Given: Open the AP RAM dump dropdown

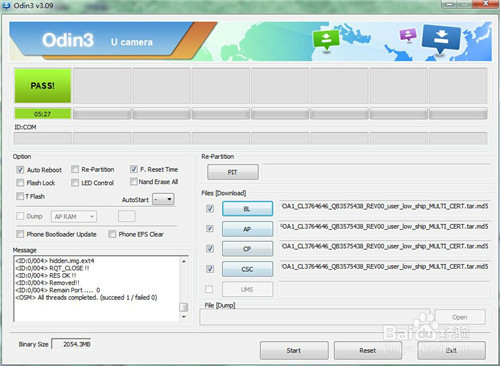Looking at the screenshot, I should point(74,217).
